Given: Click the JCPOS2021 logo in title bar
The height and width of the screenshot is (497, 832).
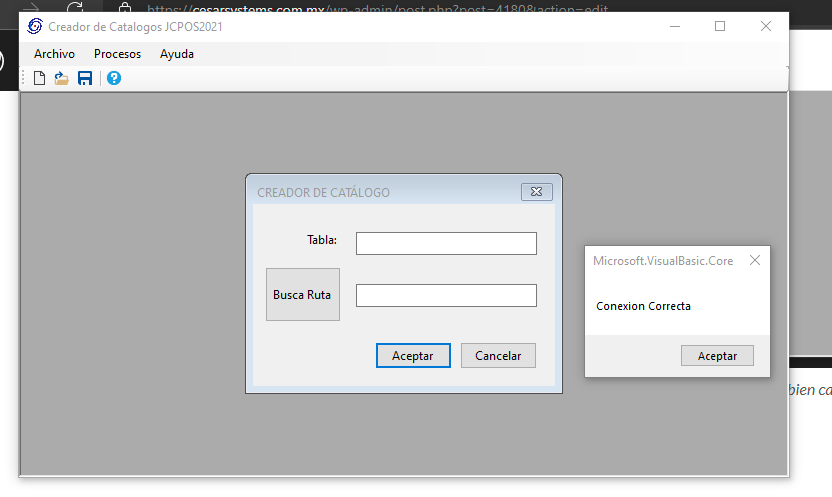Looking at the screenshot, I should coord(35,26).
